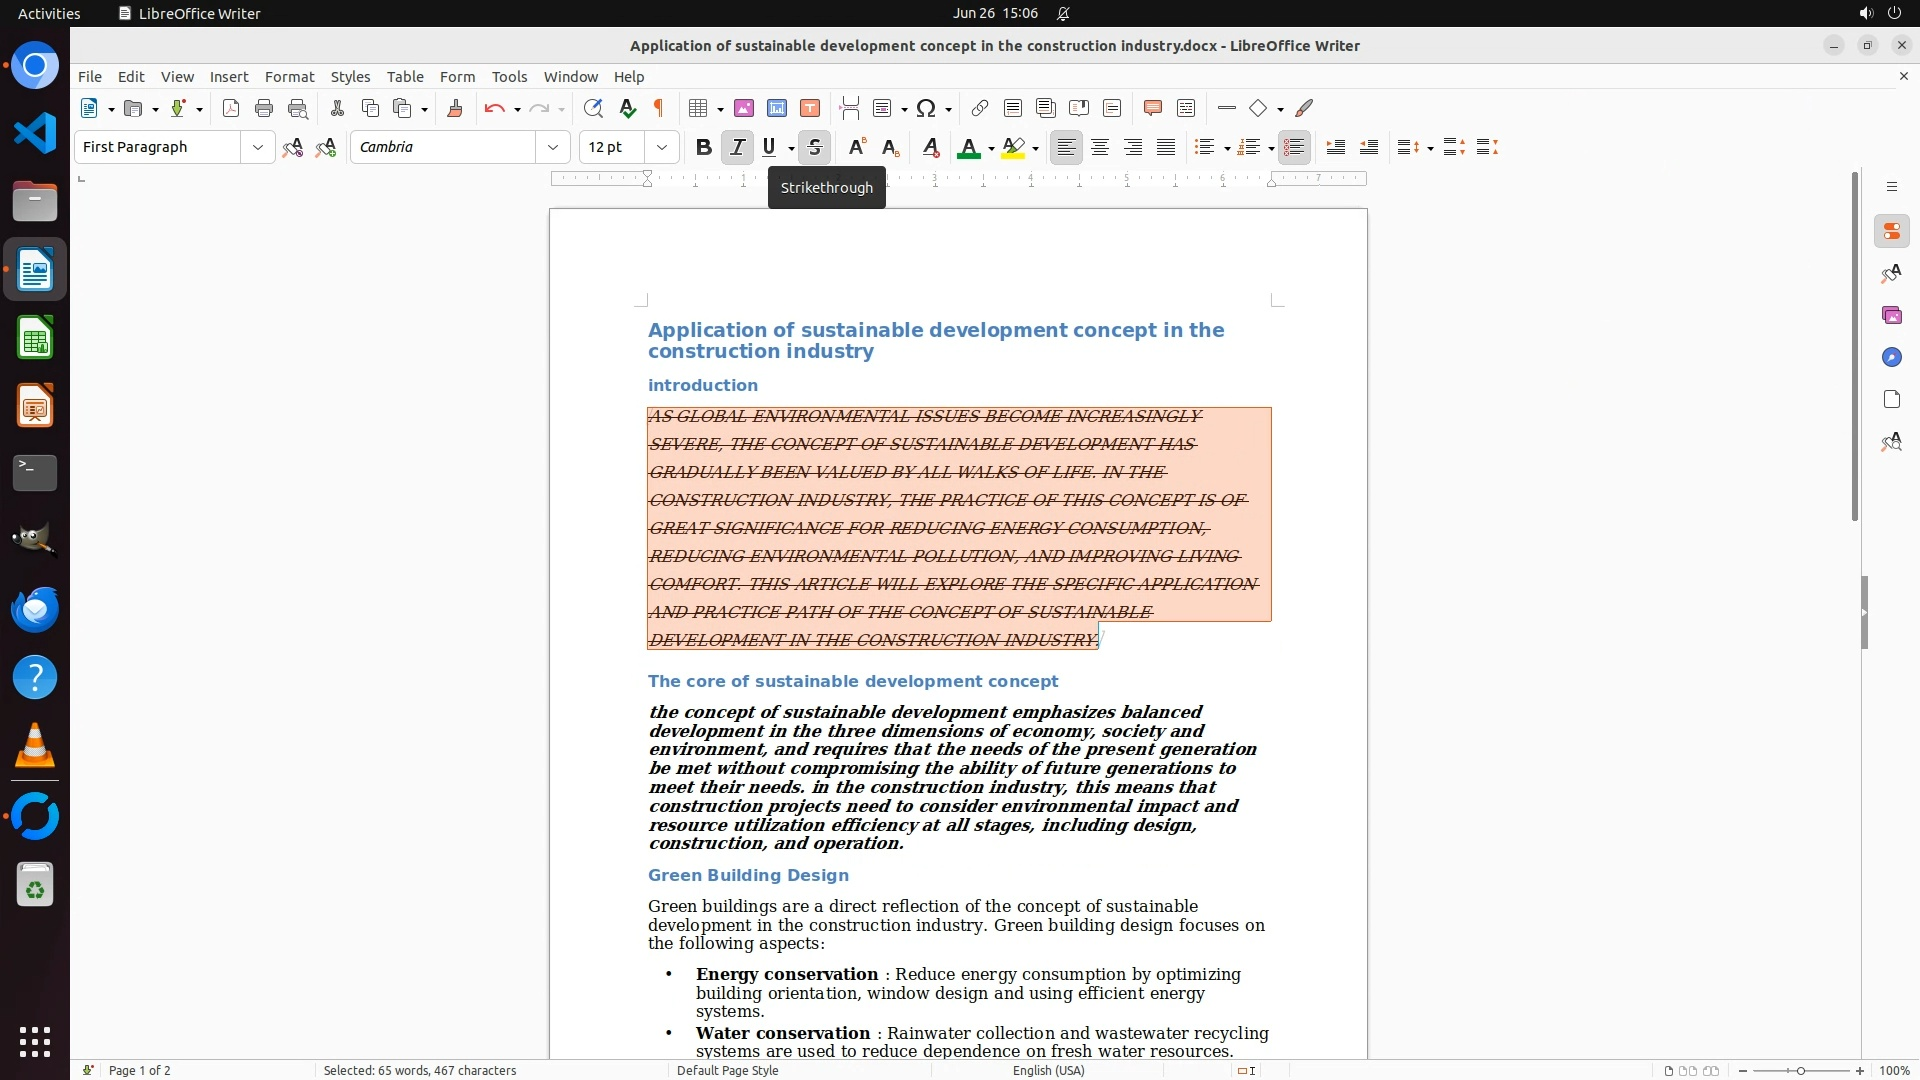The image size is (1920, 1080).
Task: Expand the paragraph style dropdown
Action: click(258, 148)
